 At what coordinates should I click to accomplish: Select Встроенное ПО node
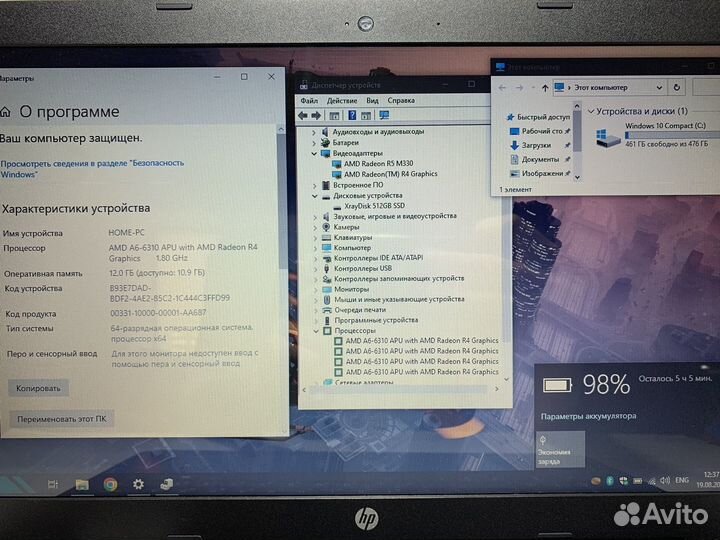click(358, 185)
